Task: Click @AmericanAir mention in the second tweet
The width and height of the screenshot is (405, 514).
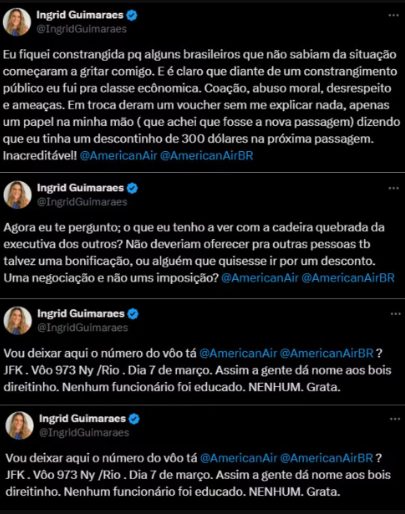Action: tap(260, 278)
